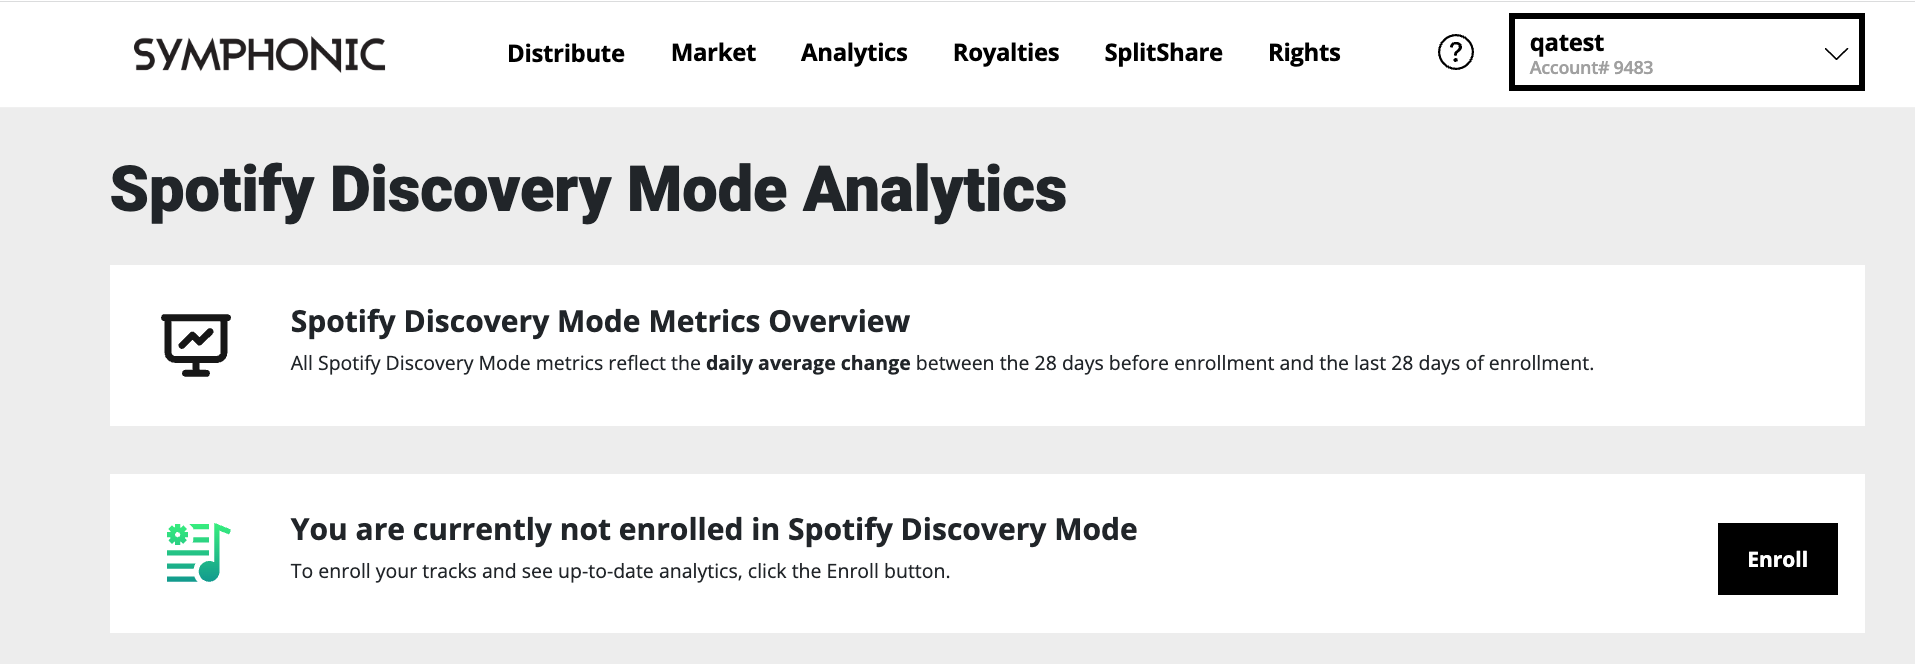This screenshot has height=664, width=1915.
Task: Click the Account# 9483 label
Action: click(1591, 68)
